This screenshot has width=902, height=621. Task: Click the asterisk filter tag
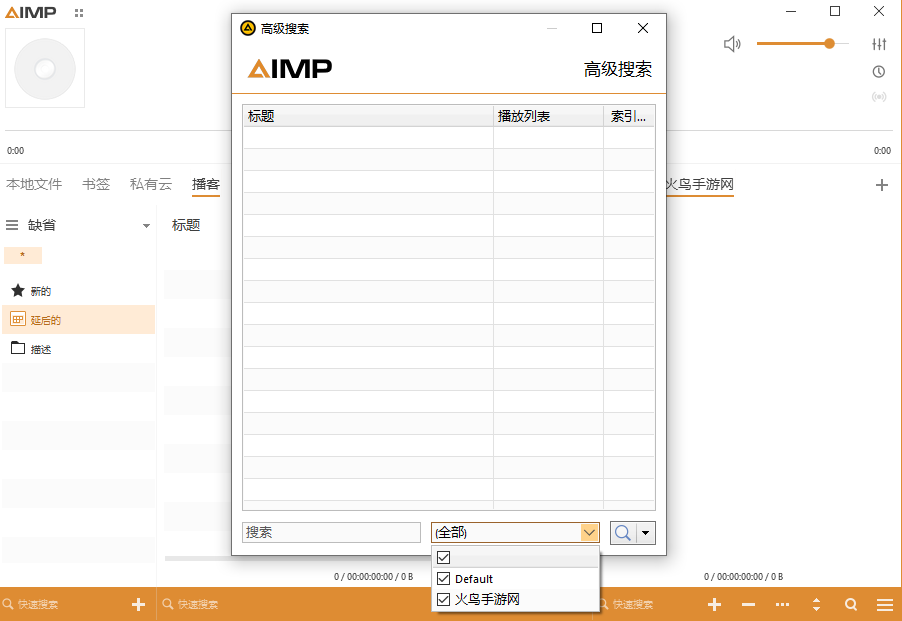(23, 255)
